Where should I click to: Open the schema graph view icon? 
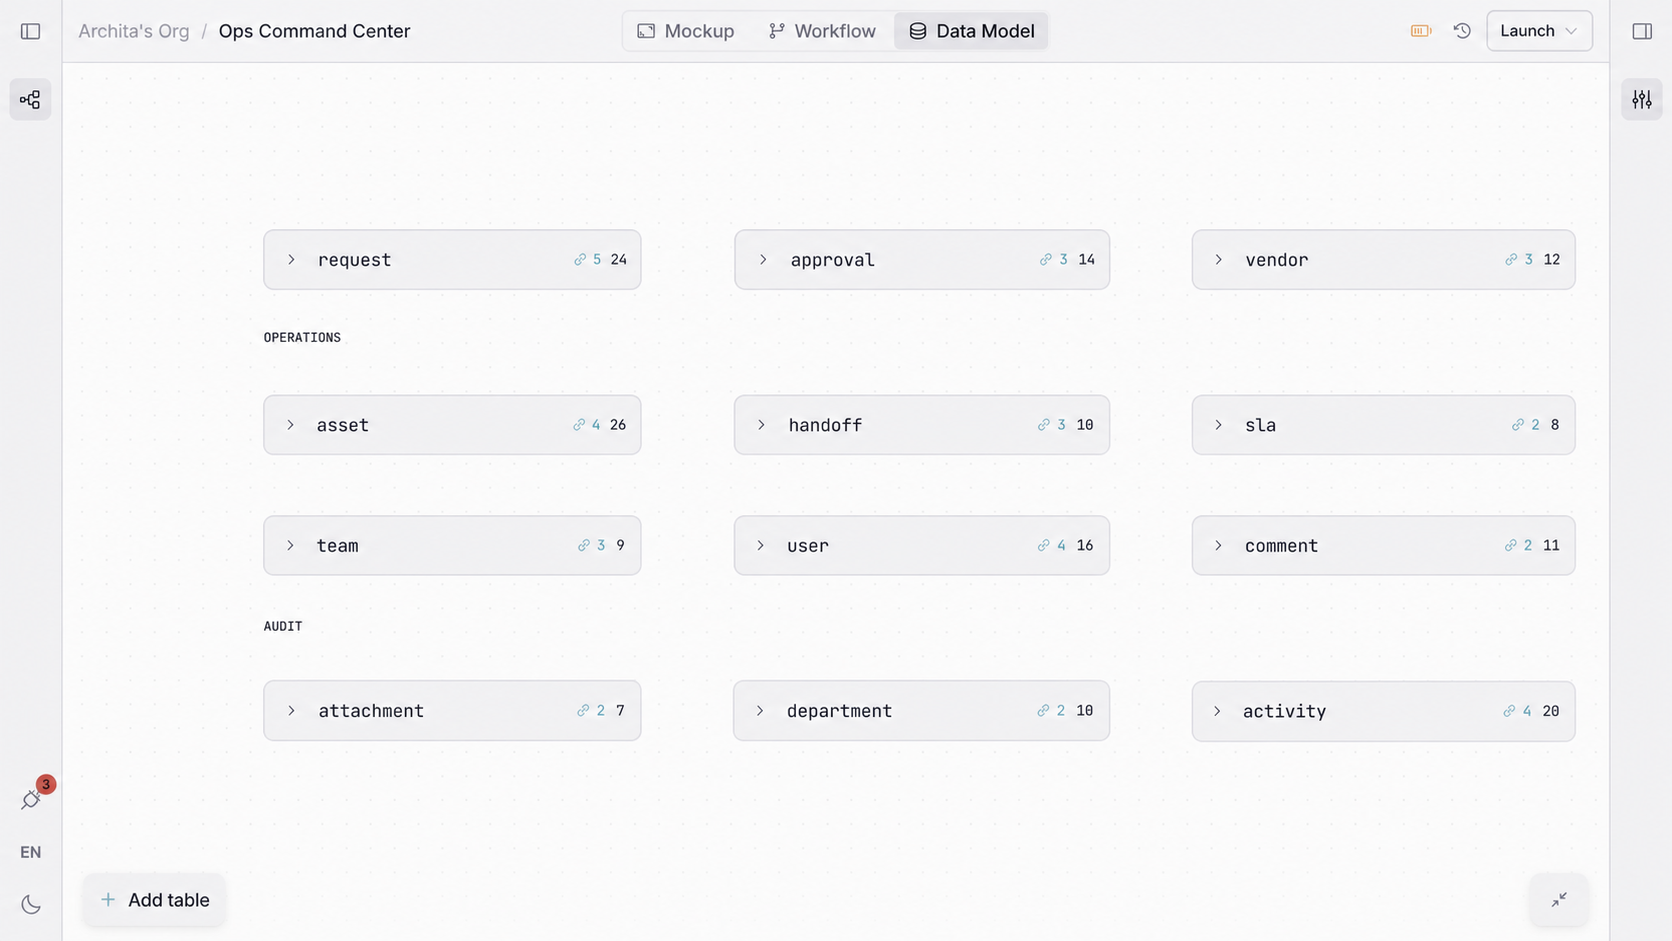pos(31,99)
